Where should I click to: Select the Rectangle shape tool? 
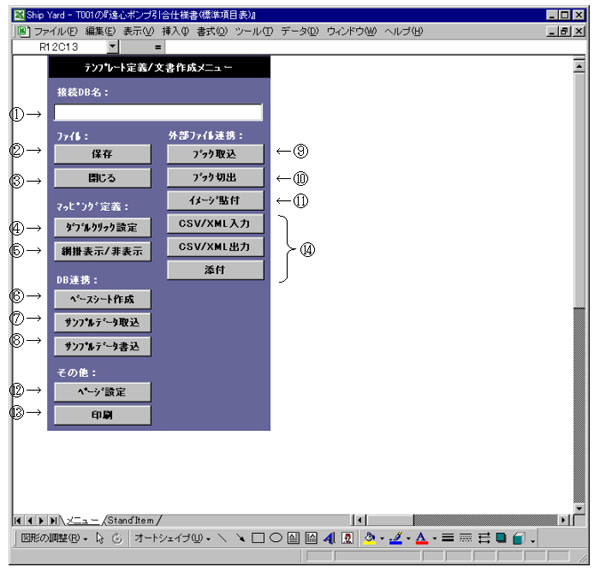[257, 538]
